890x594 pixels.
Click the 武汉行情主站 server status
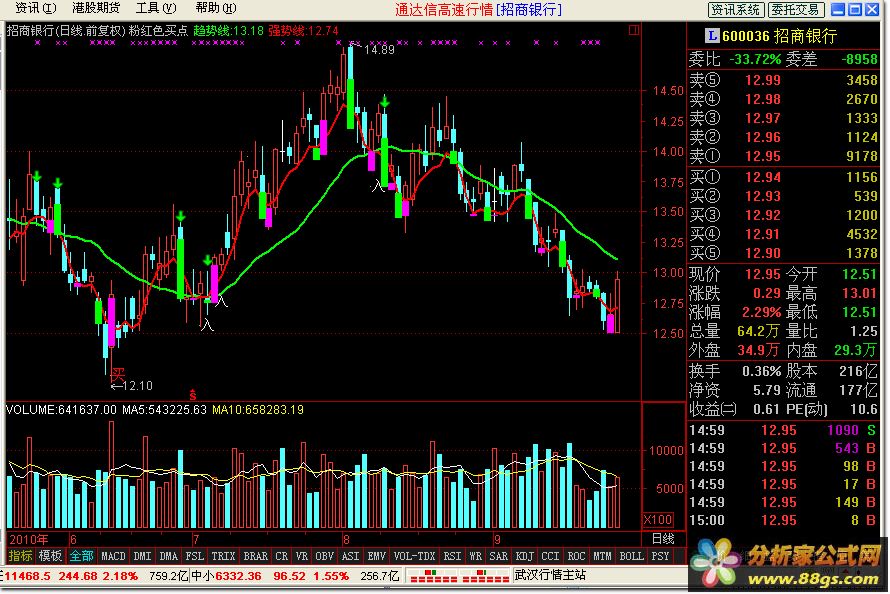tap(549, 575)
